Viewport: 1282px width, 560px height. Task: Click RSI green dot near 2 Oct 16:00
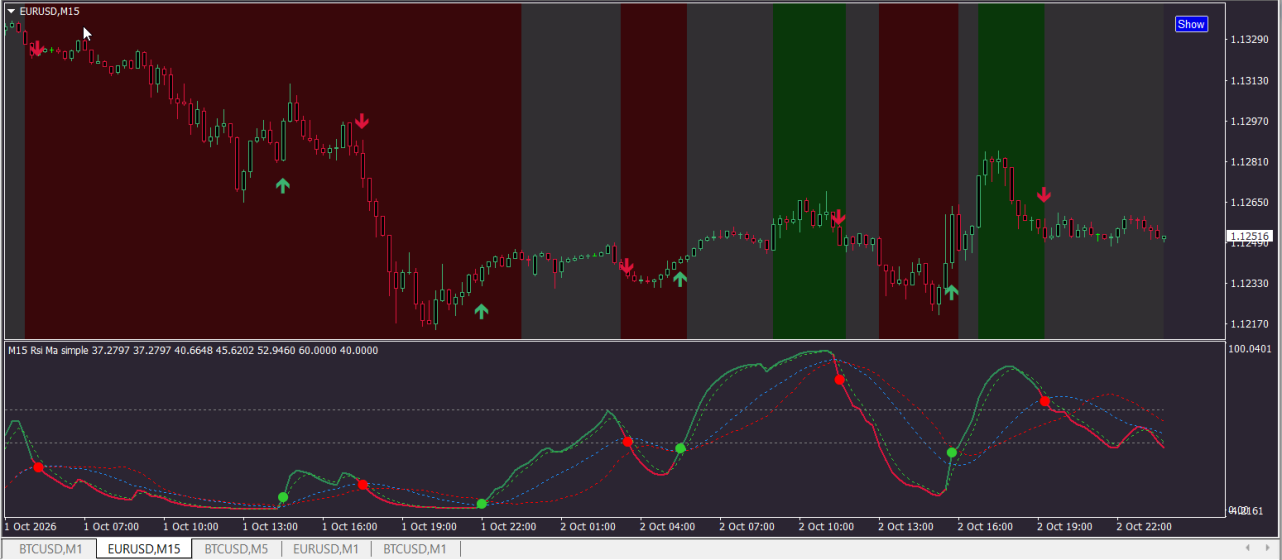coord(952,453)
